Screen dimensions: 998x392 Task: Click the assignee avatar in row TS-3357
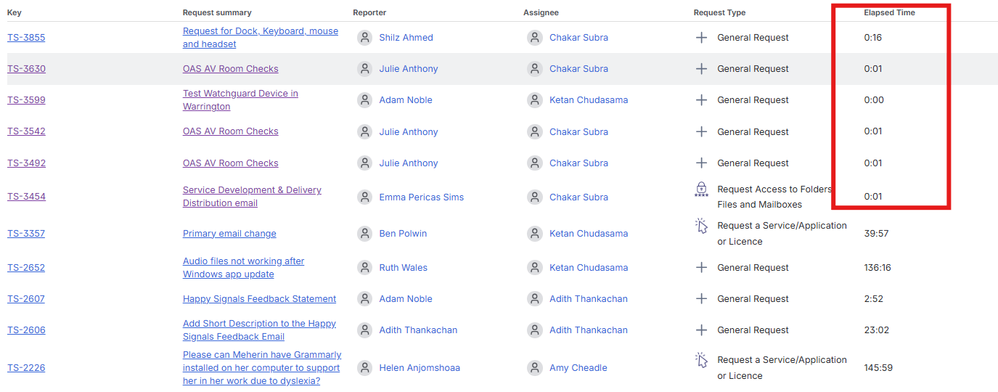tap(535, 234)
